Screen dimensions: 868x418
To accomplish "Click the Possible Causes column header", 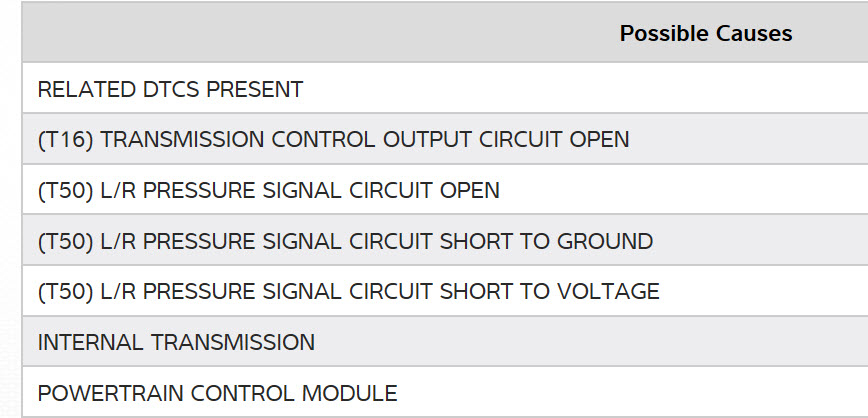I will point(705,34).
